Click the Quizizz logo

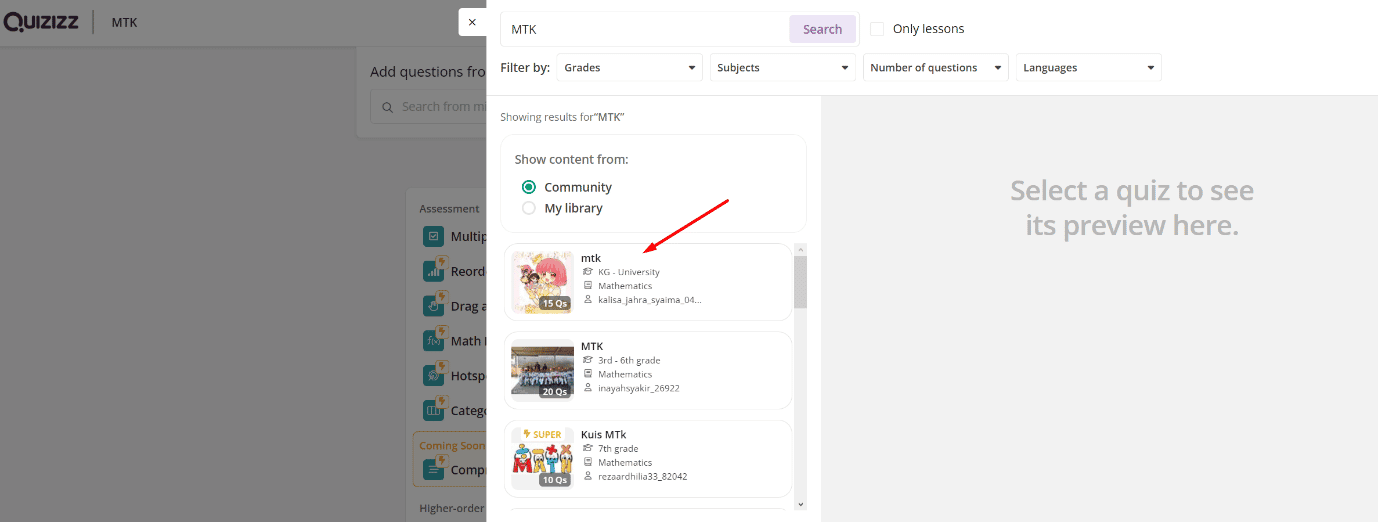[39, 22]
